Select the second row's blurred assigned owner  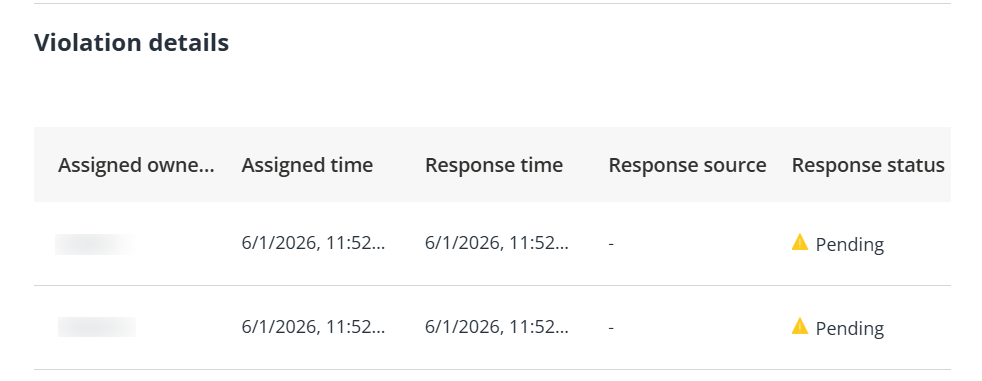tap(97, 327)
